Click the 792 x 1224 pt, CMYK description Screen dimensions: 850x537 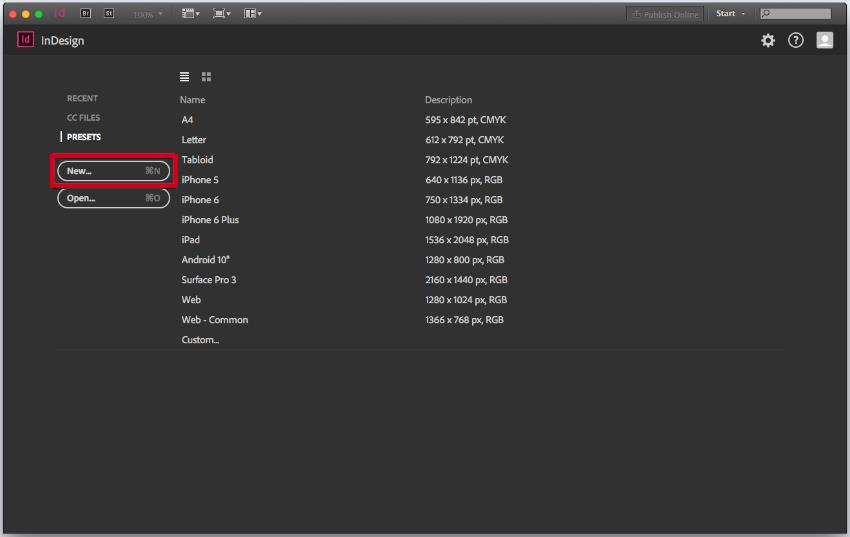[x=466, y=160]
